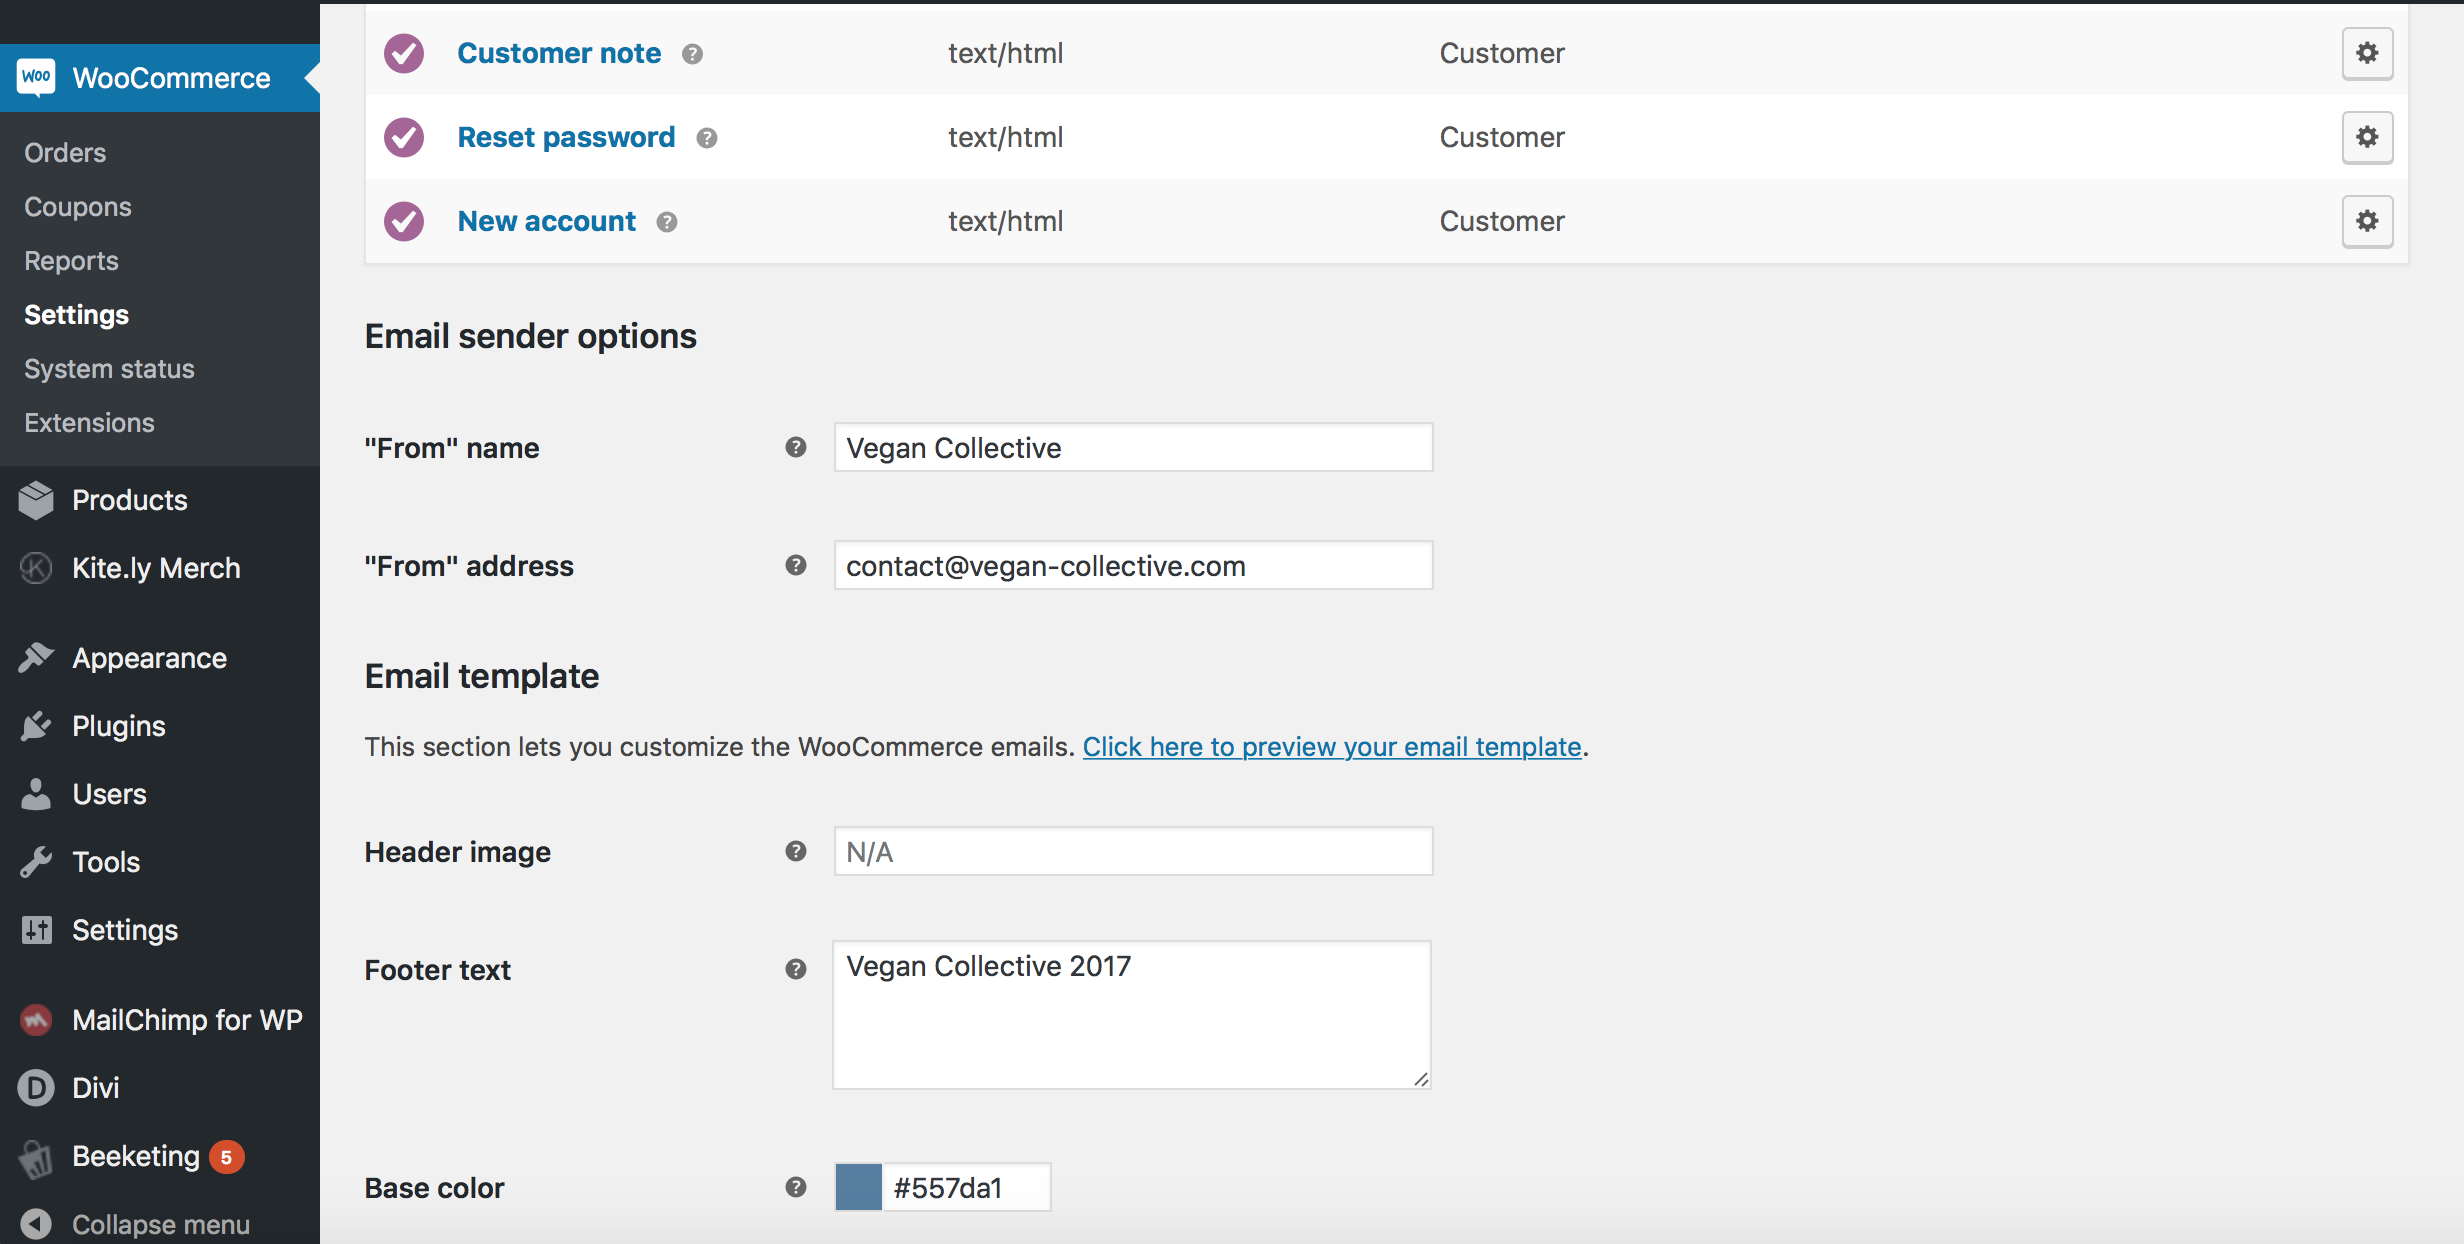Open the Beeketing menu
This screenshot has width=2464, height=1244.
(160, 1156)
